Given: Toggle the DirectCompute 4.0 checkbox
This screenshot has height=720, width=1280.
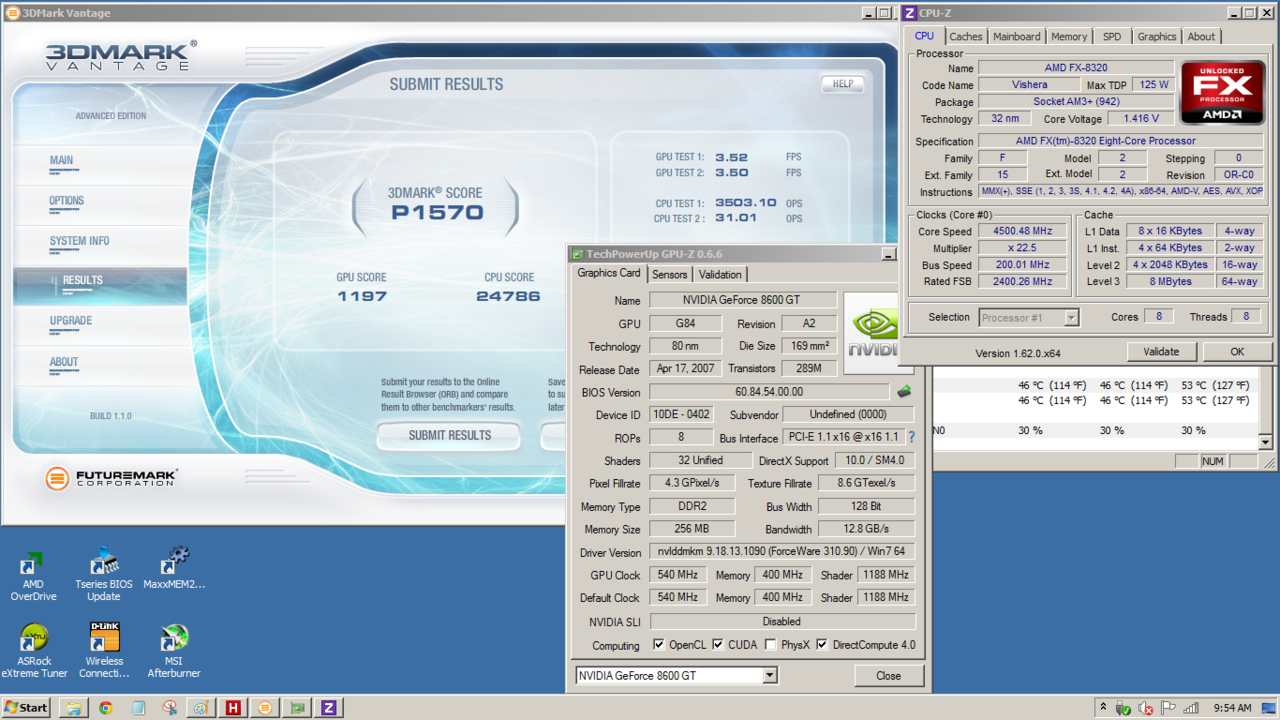Looking at the screenshot, I should click(821, 645).
